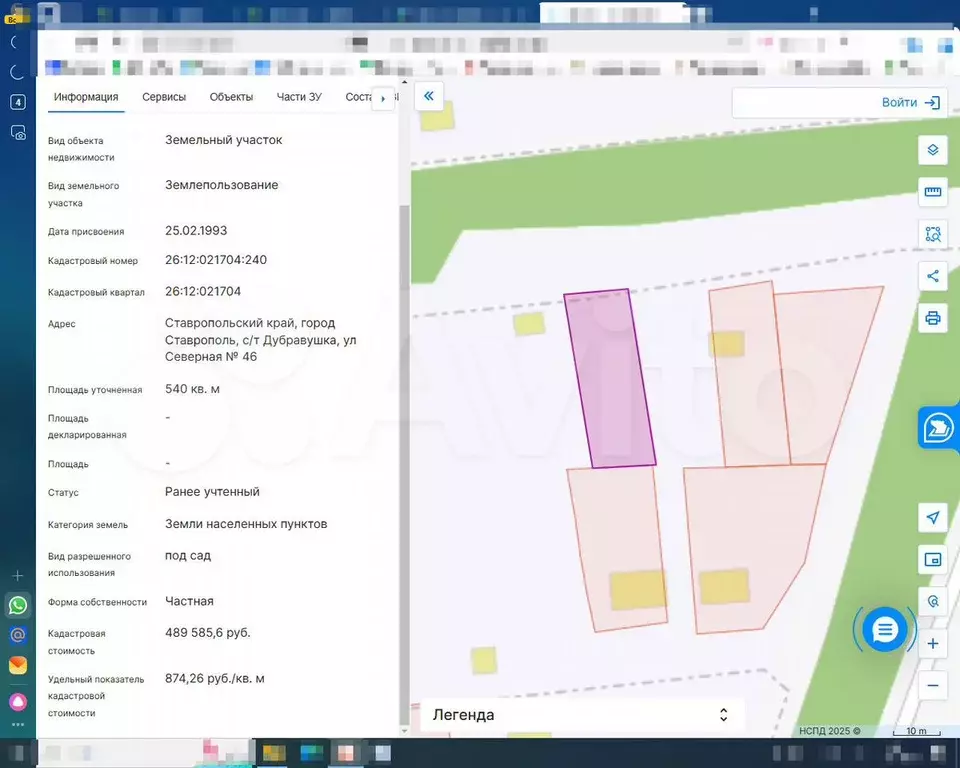Screen dimensions: 960x768
Task: Open the Части ЗУ tab
Action: [x=299, y=97]
